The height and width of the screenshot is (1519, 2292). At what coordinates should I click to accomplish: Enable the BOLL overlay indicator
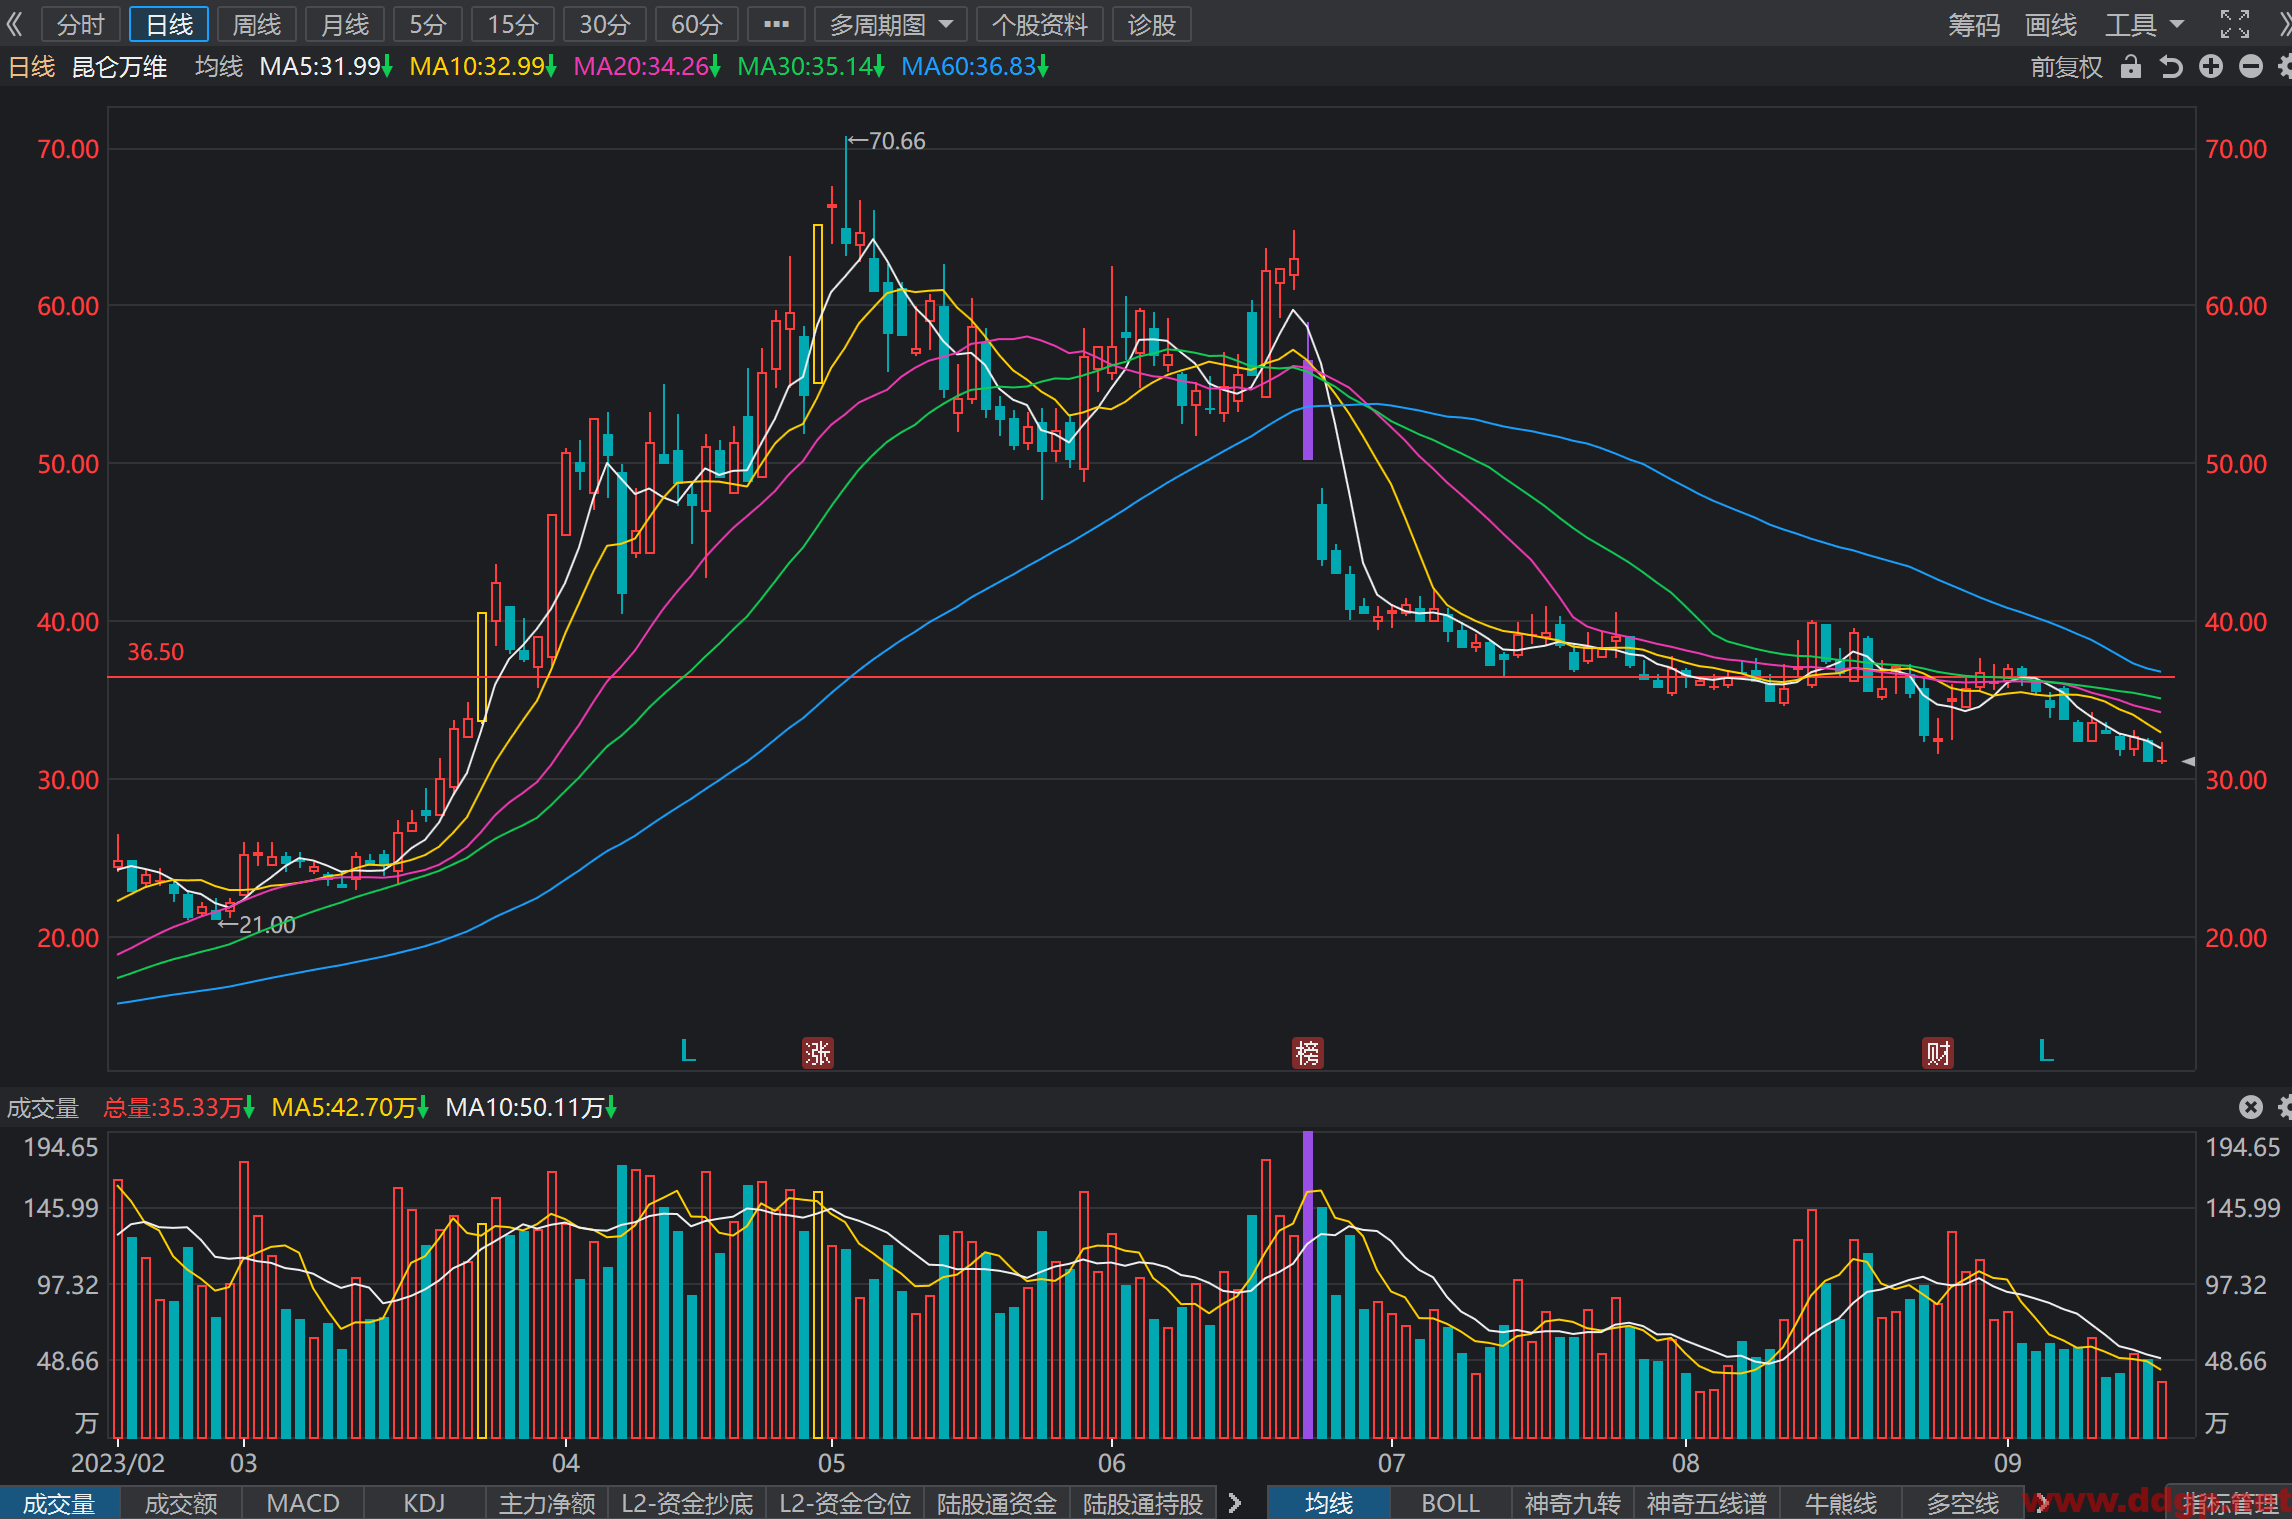(x=1450, y=1503)
